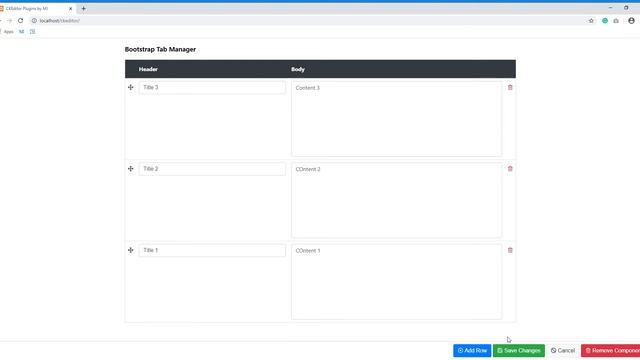The width and height of the screenshot is (640, 360).
Task: Click the move handle for Title 2 row
Action: coord(131,169)
